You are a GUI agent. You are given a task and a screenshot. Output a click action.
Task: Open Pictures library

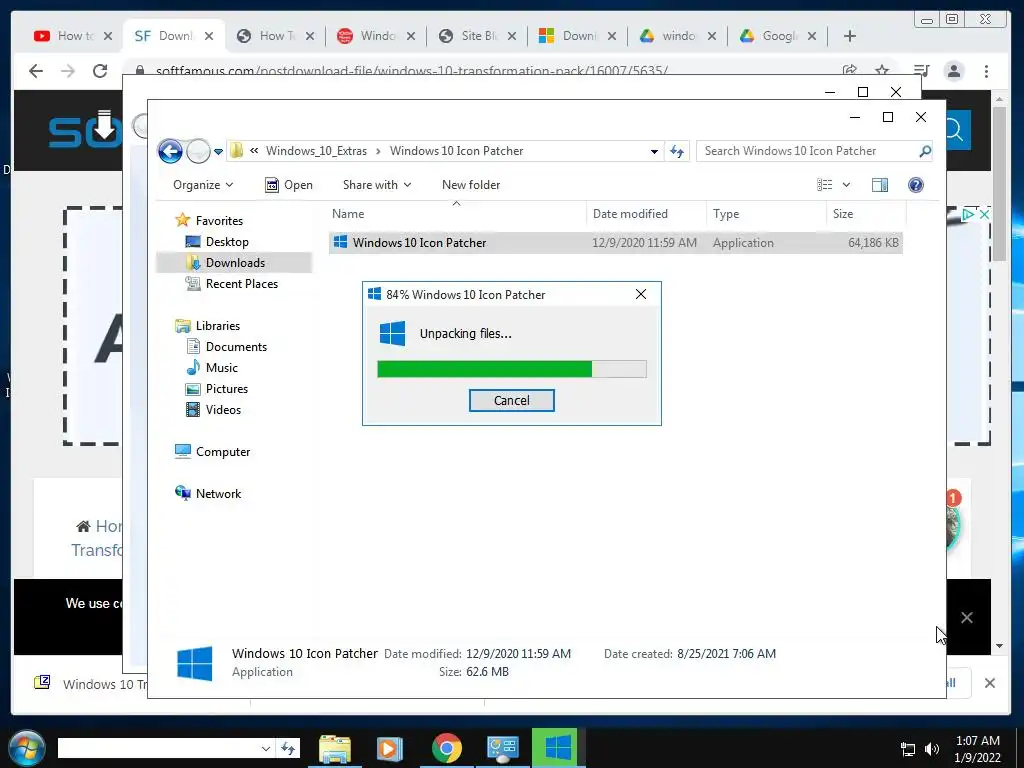tap(227, 389)
